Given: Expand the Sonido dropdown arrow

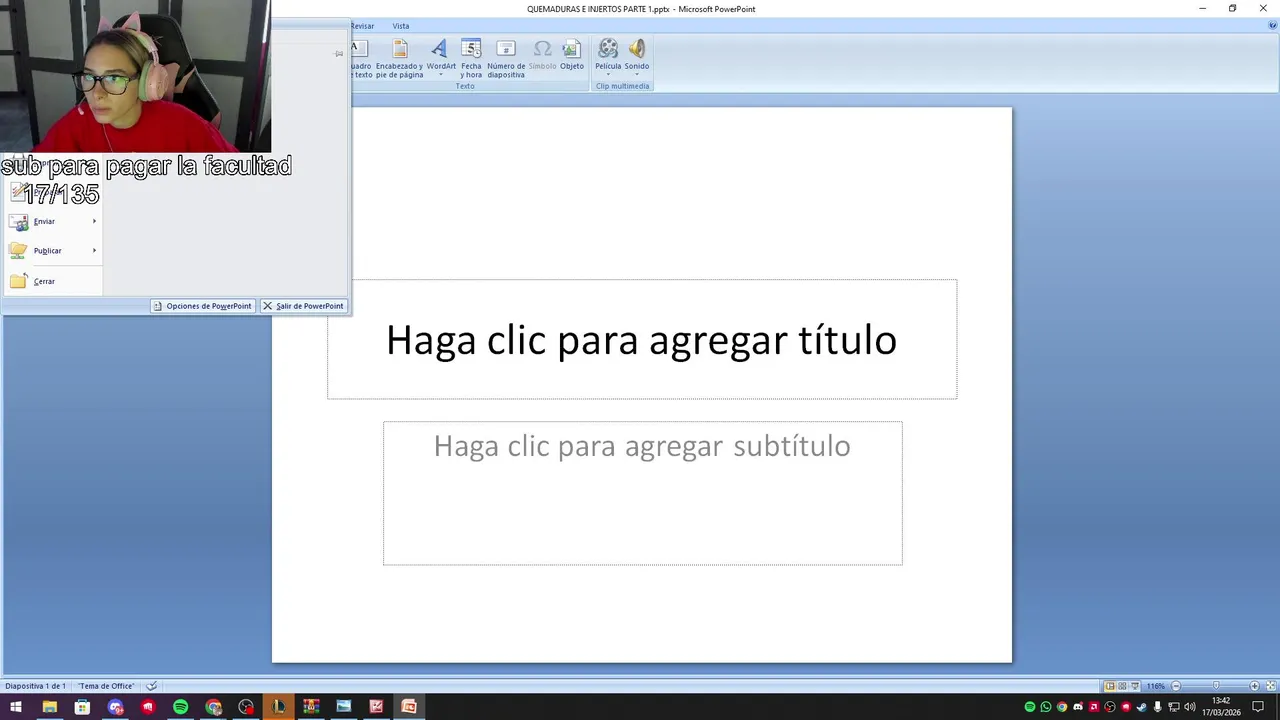Looking at the screenshot, I should coord(637,75).
